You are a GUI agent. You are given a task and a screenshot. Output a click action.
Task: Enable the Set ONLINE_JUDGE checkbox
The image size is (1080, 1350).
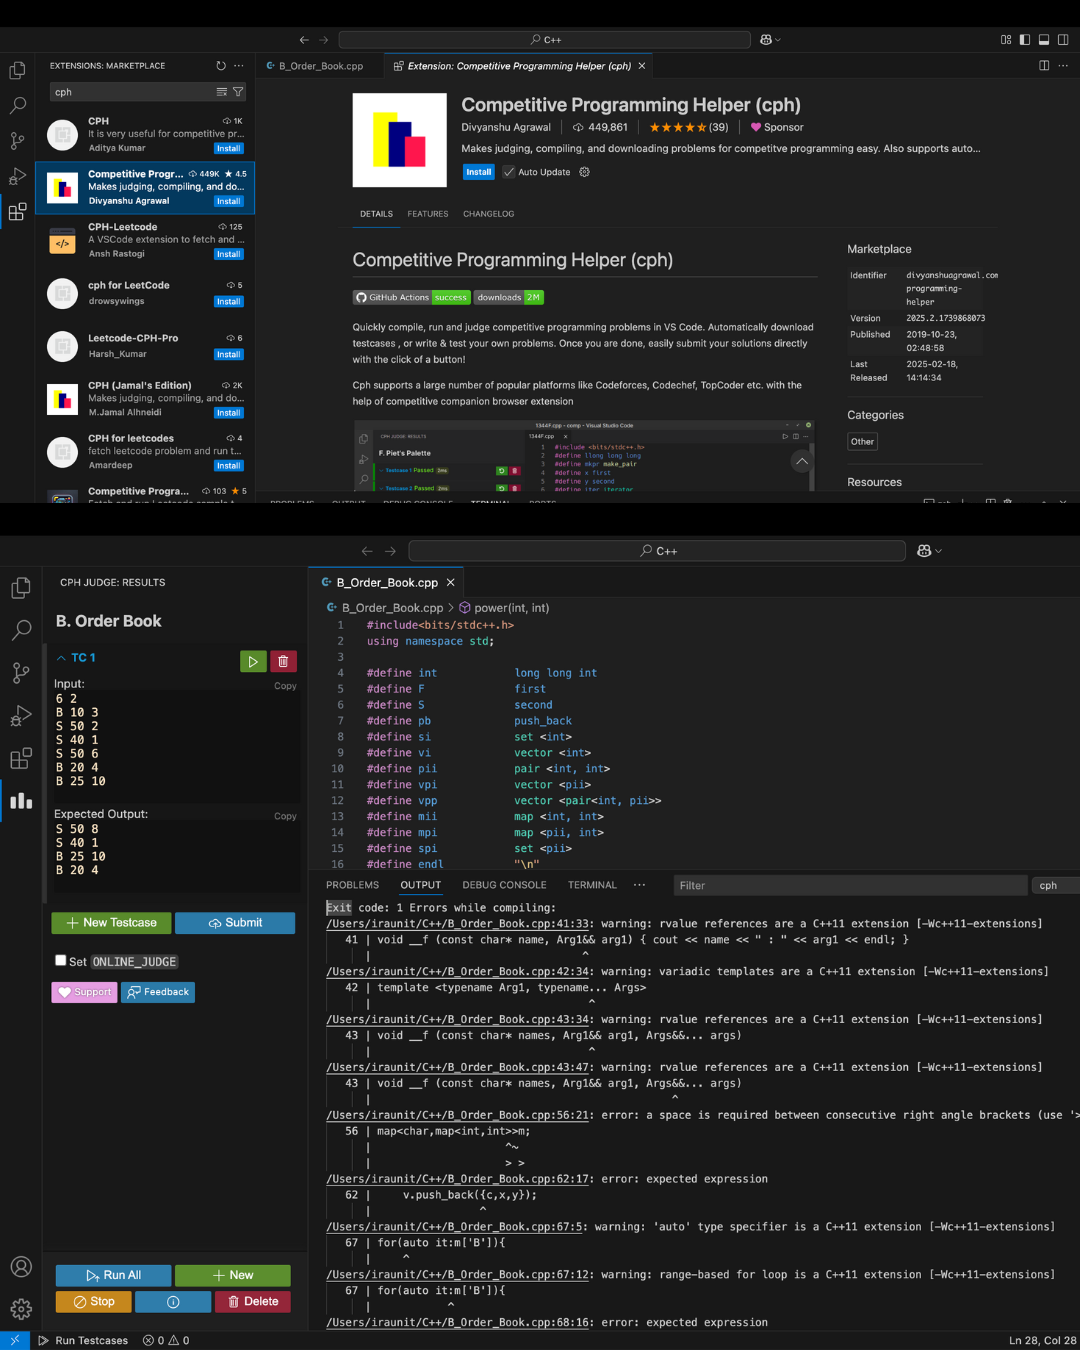[x=61, y=960]
